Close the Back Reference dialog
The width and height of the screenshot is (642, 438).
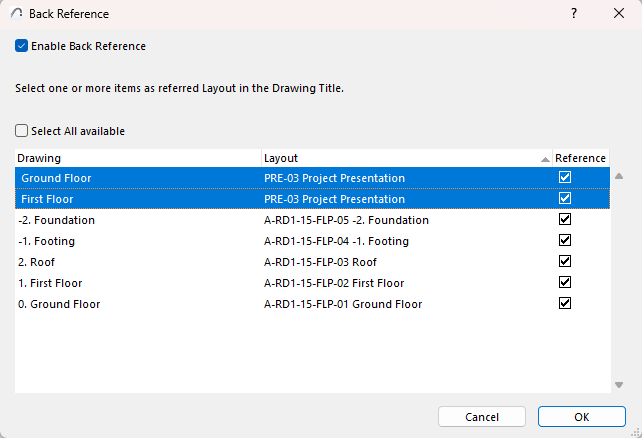click(x=618, y=14)
